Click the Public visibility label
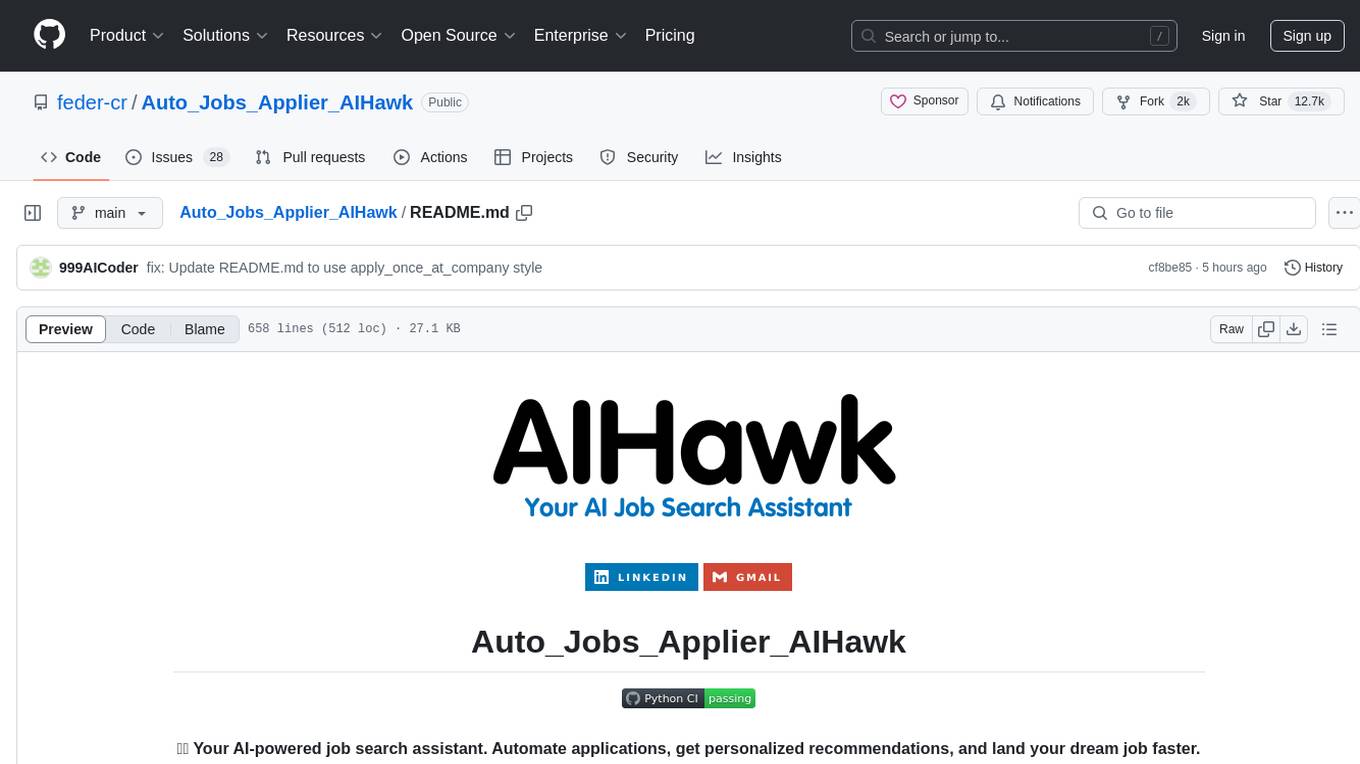This screenshot has height=764, width=1360. tap(445, 102)
